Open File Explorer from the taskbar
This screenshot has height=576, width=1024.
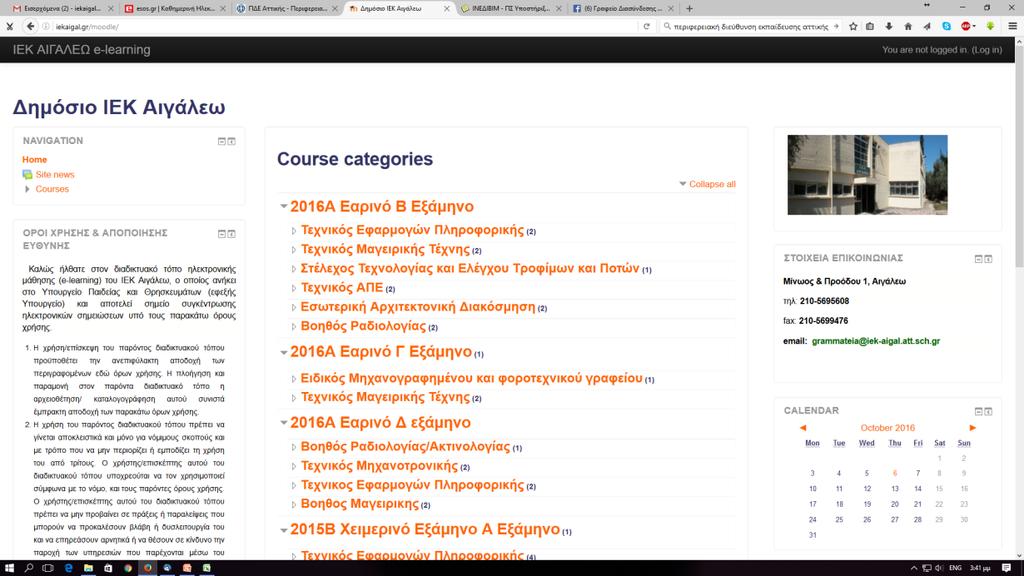88,568
